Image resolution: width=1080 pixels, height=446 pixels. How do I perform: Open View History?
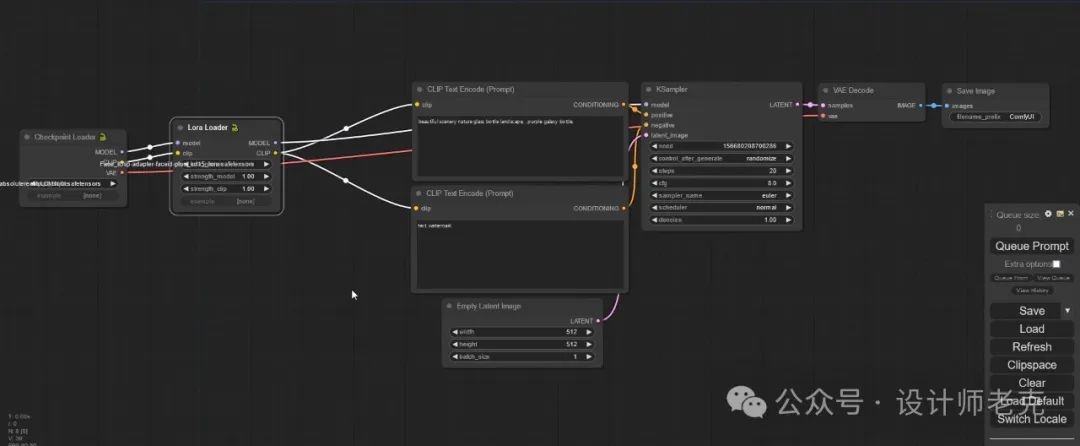1032,290
